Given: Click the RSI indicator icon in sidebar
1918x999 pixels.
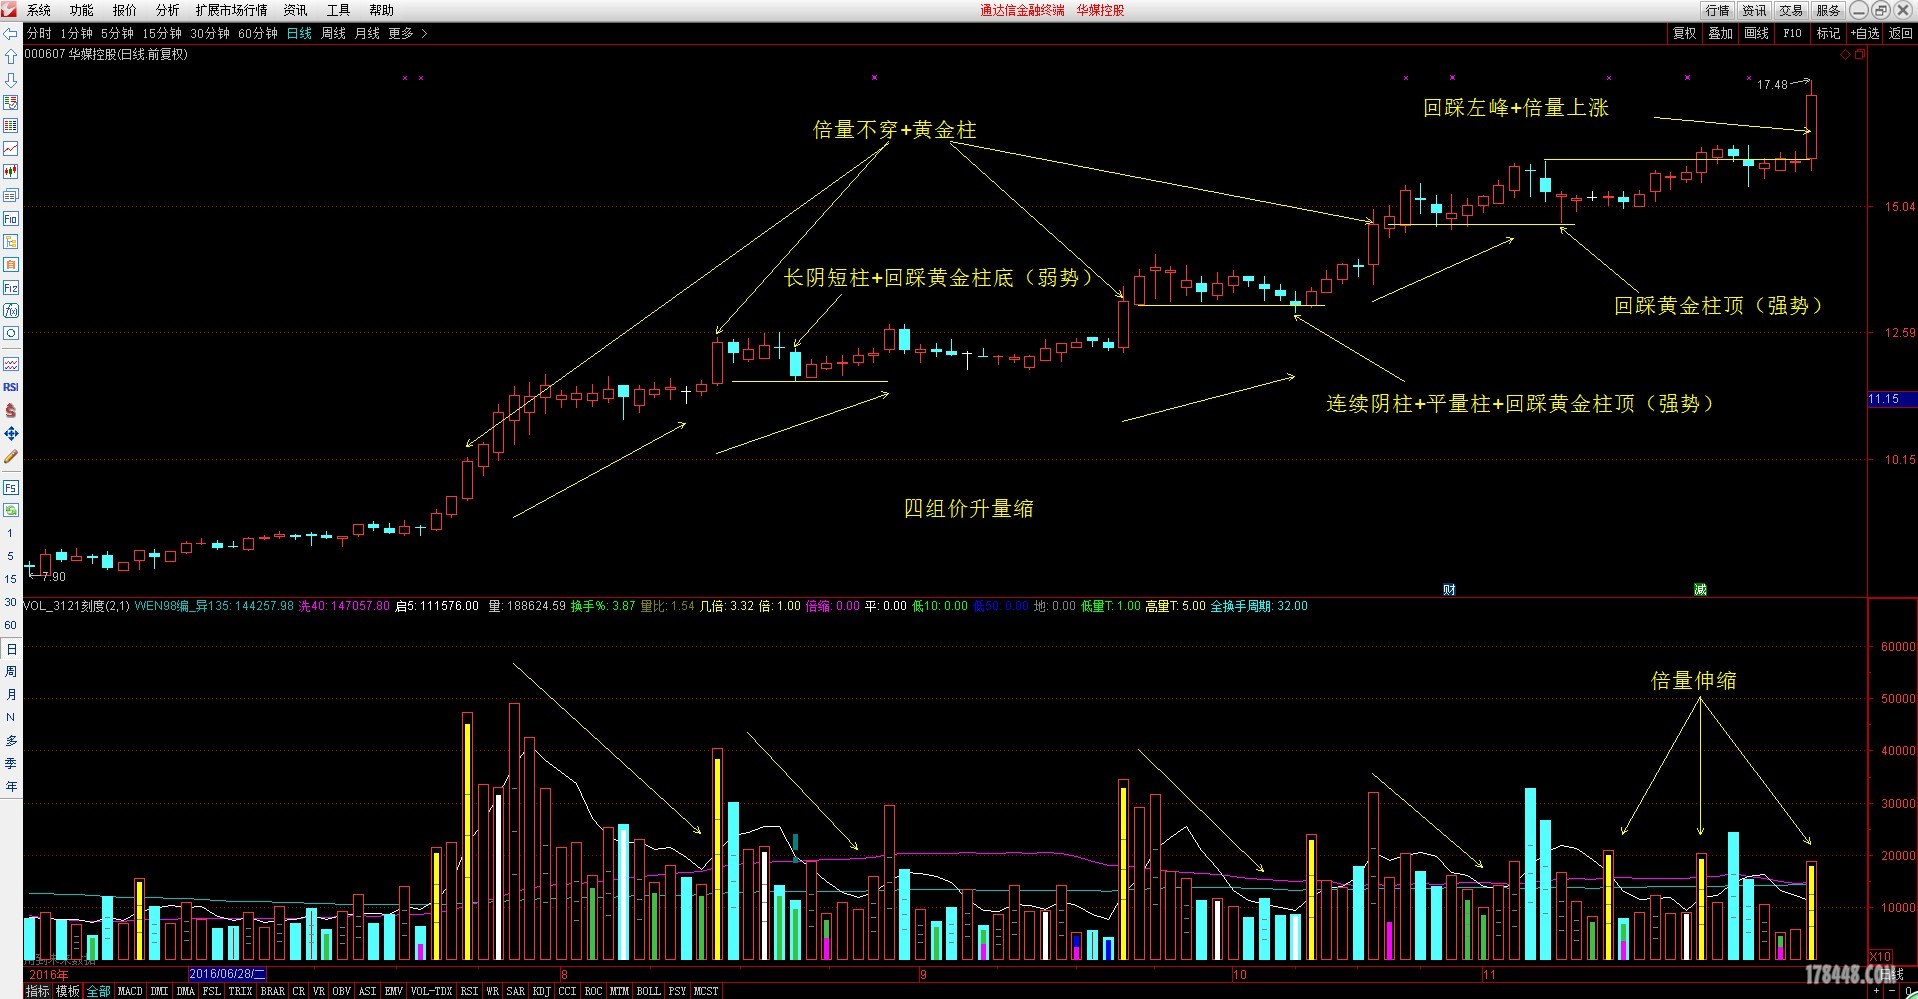Looking at the screenshot, I should click(11, 387).
